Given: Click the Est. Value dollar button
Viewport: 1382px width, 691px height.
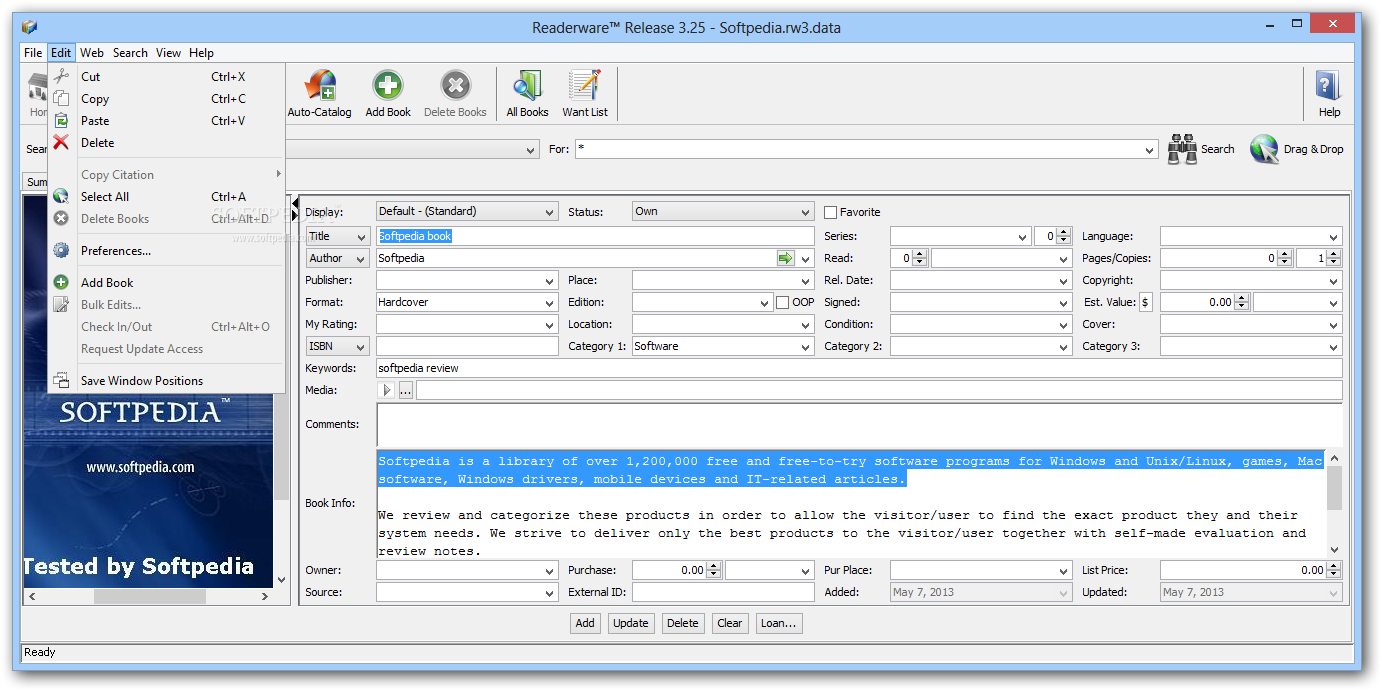Looking at the screenshot, I should click(1145, 302).
